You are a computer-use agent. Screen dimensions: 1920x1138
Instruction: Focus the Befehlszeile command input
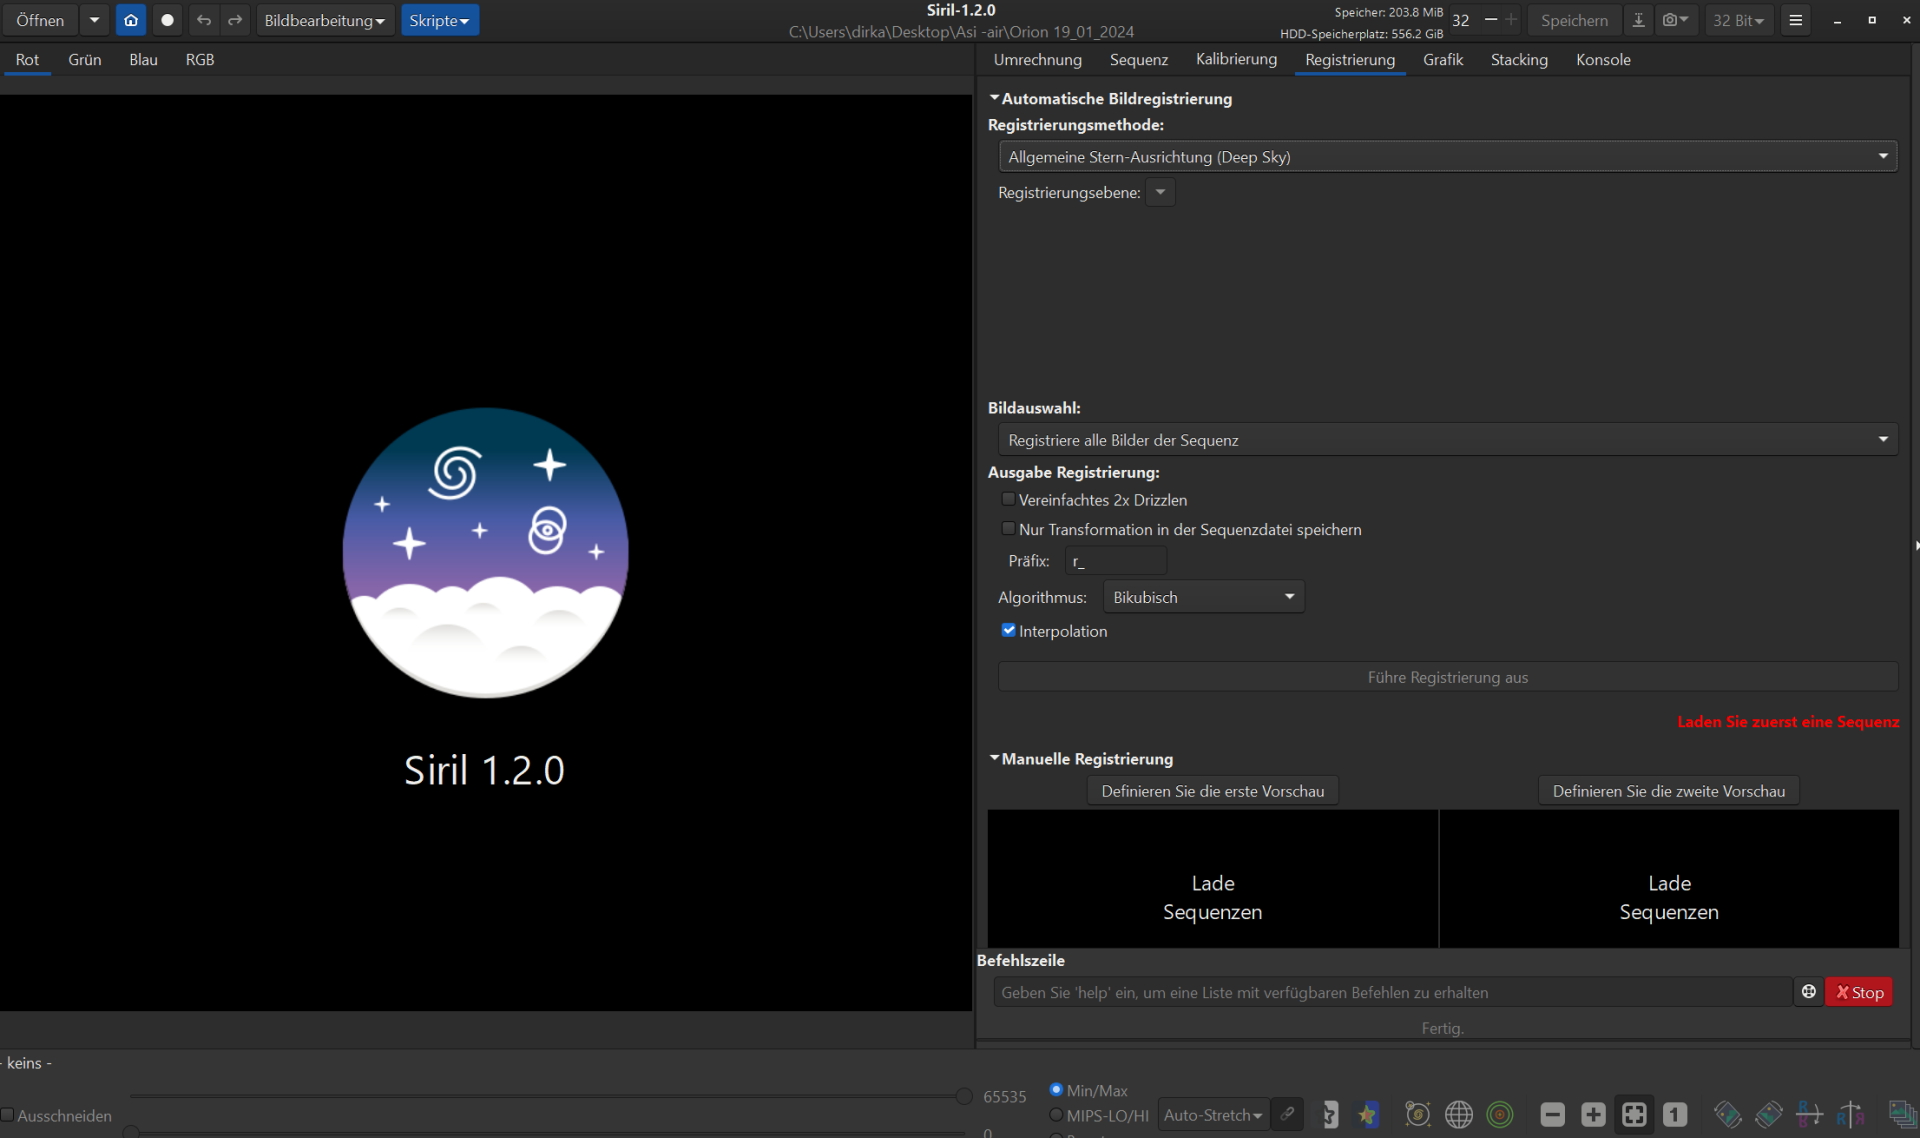(1393, 992)
